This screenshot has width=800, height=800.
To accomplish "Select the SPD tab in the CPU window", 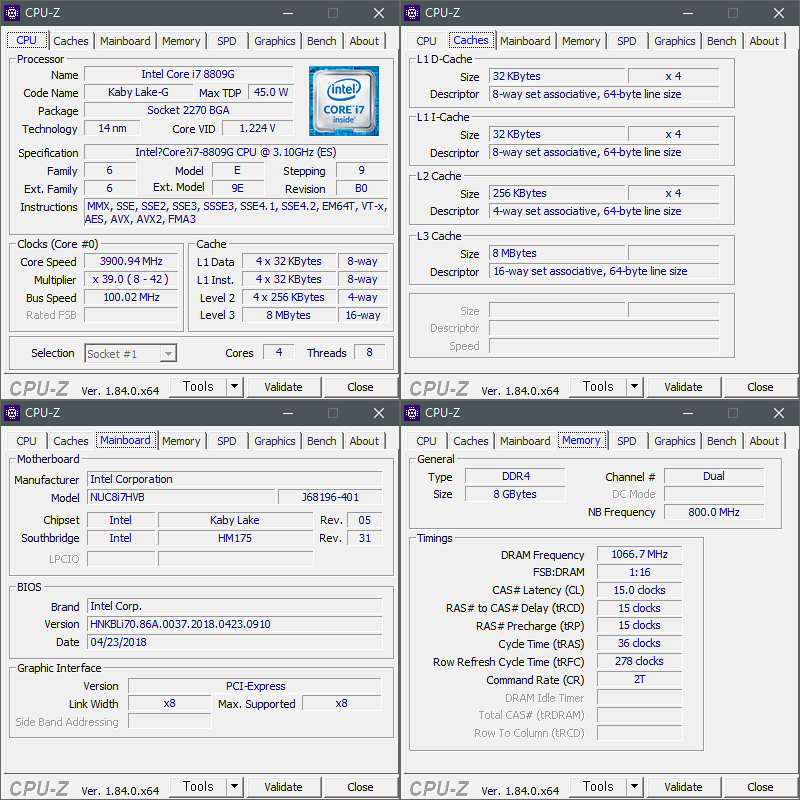I will [x=227, y=41].
